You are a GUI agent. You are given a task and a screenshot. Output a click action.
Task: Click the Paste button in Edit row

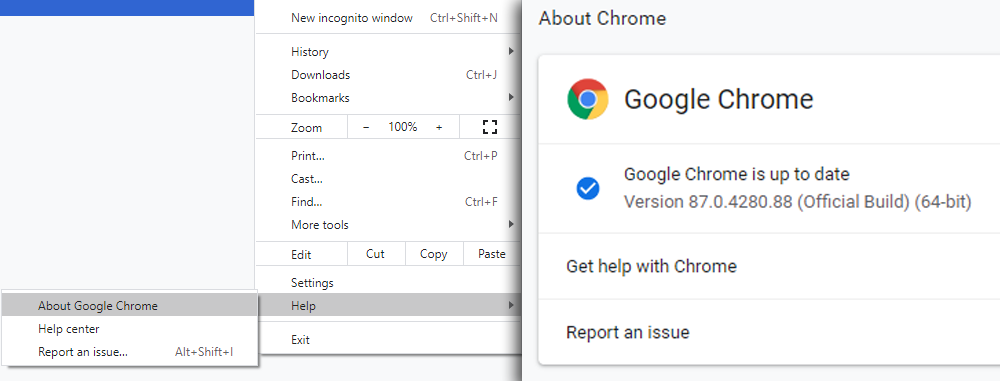click(x=492, y=254)
